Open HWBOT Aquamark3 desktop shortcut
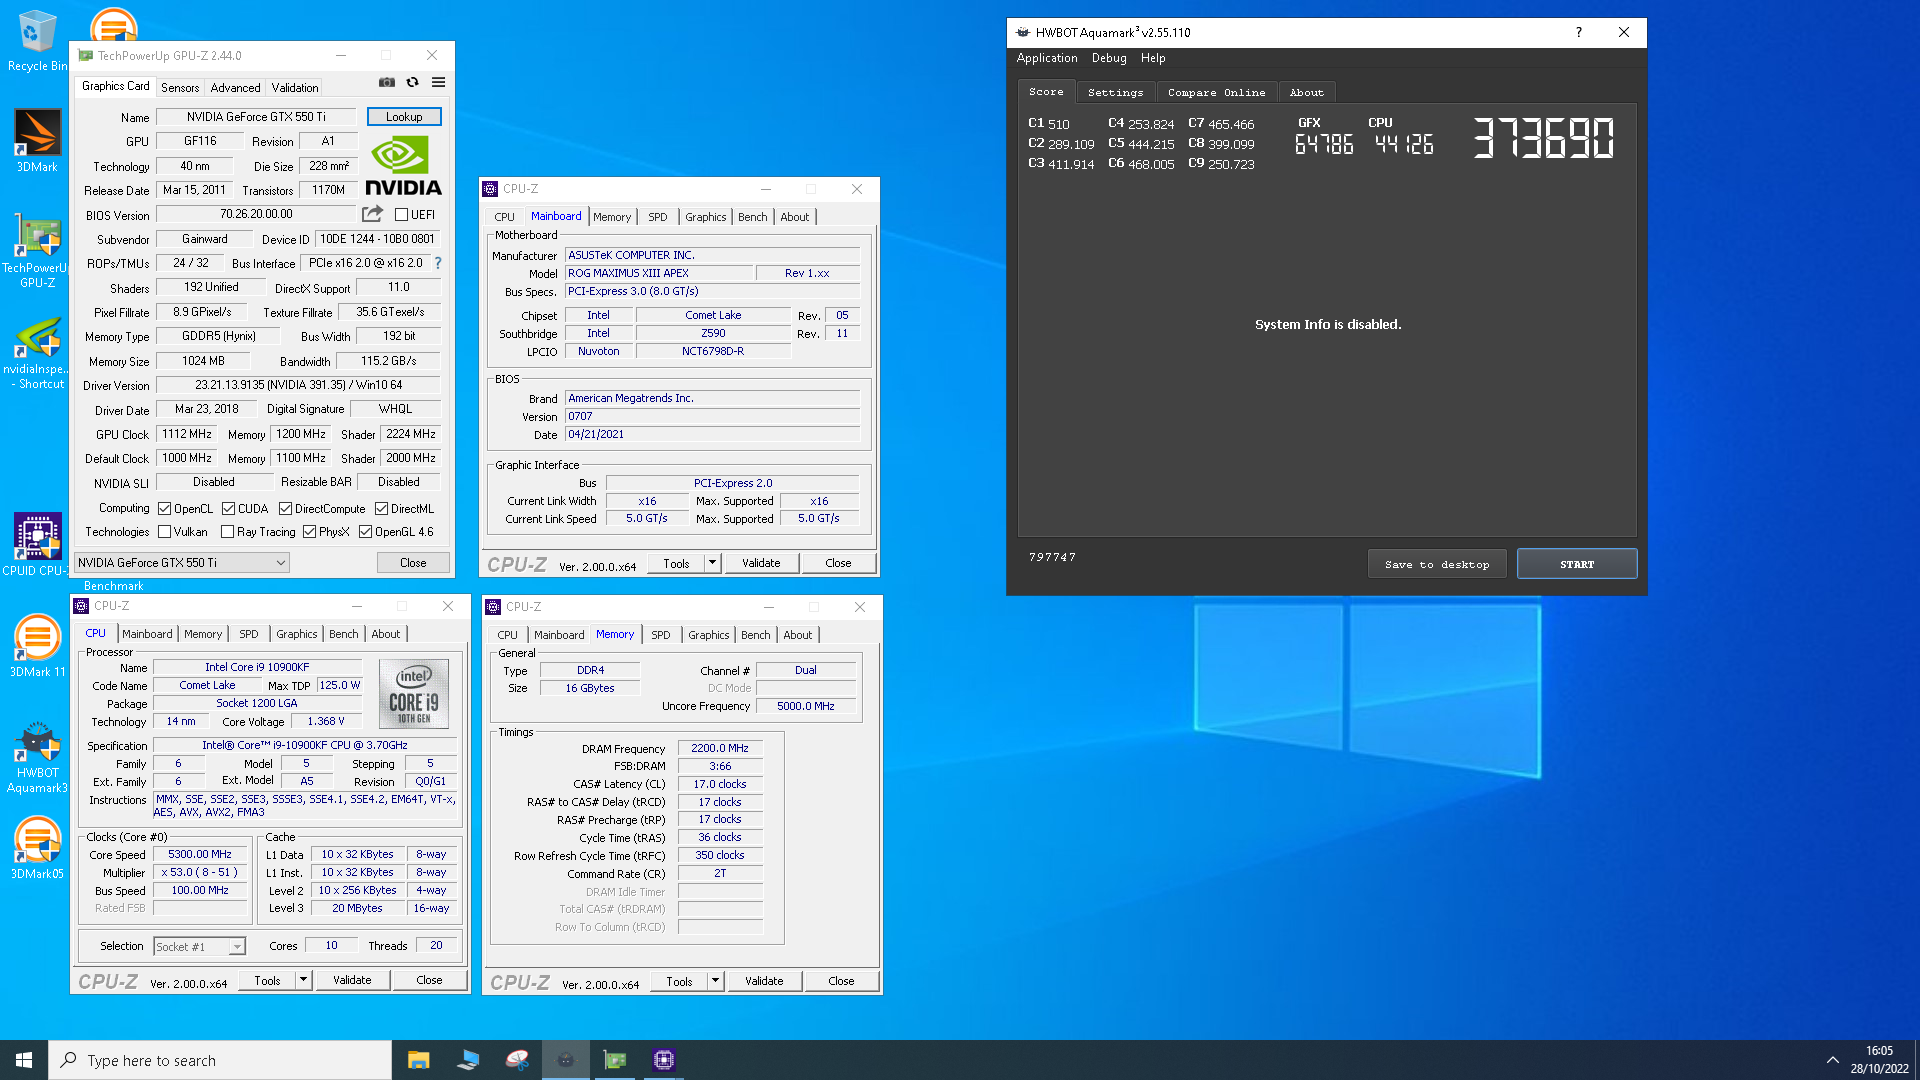This screenshot has height=1080, width=1920. click(x=37, y=757)
